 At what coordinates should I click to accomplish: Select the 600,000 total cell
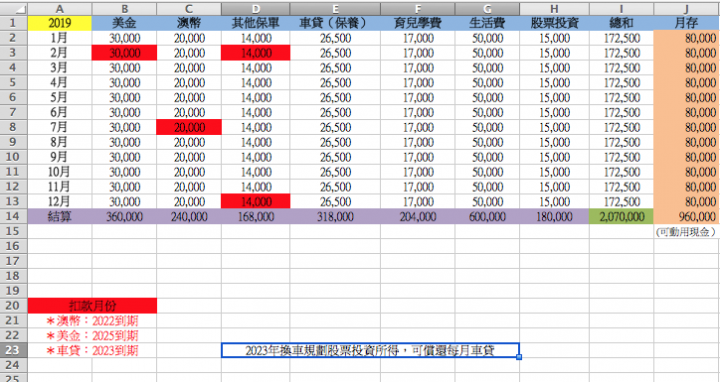[487, 217]
